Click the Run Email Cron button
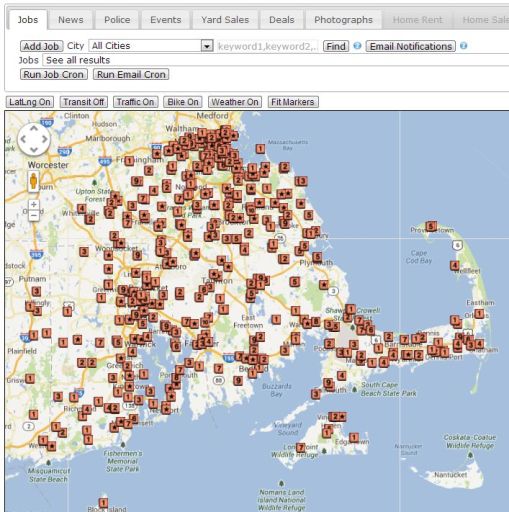This screenshot has height=512, width=509. click(131, 74)
